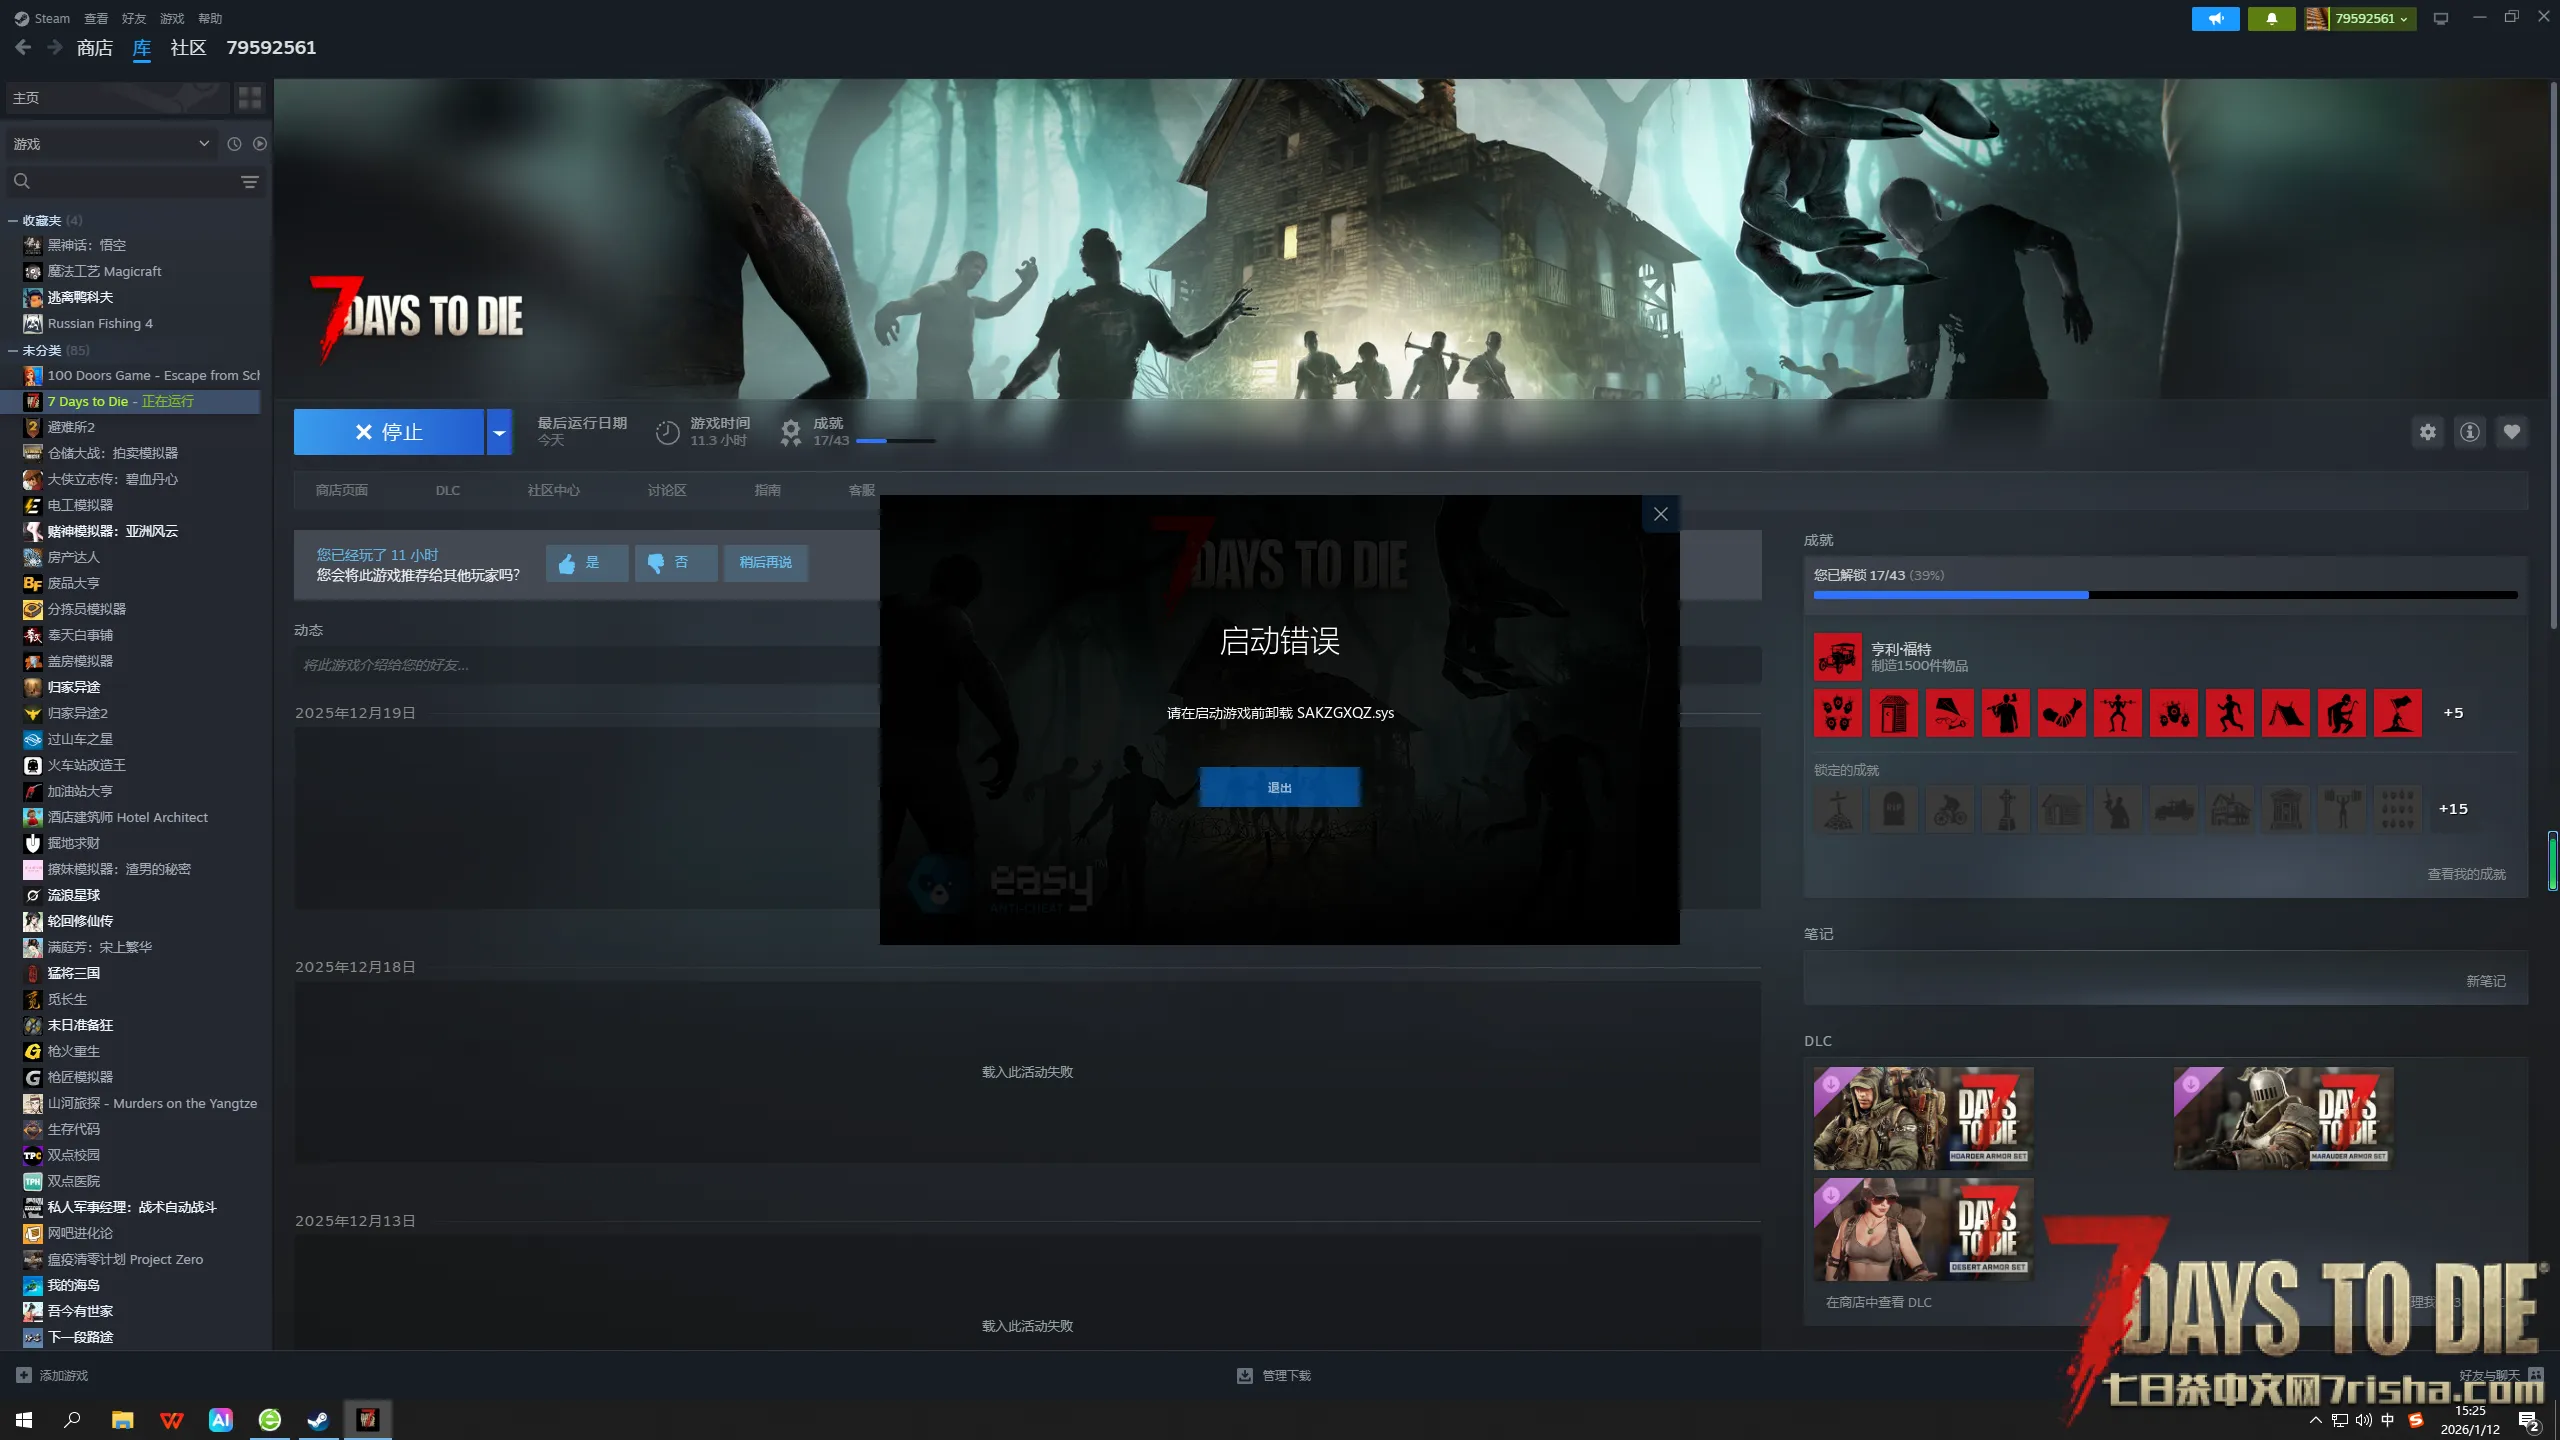Click the 退出 button in error dialog
Image resolution: width=2560 pixels, height=1440 pixels.
click(1279, 787)
